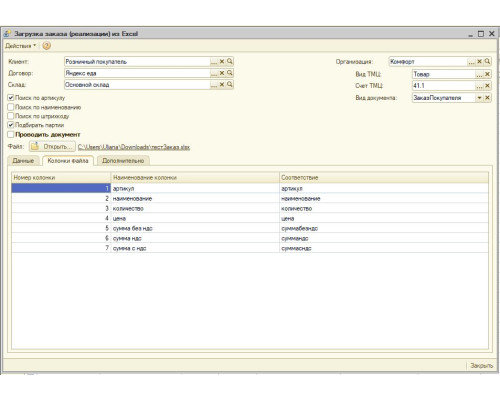Viewport: 500px width, 400px height.
Task: Open Организация record with magnifier icon
Action: coord(487,62)
